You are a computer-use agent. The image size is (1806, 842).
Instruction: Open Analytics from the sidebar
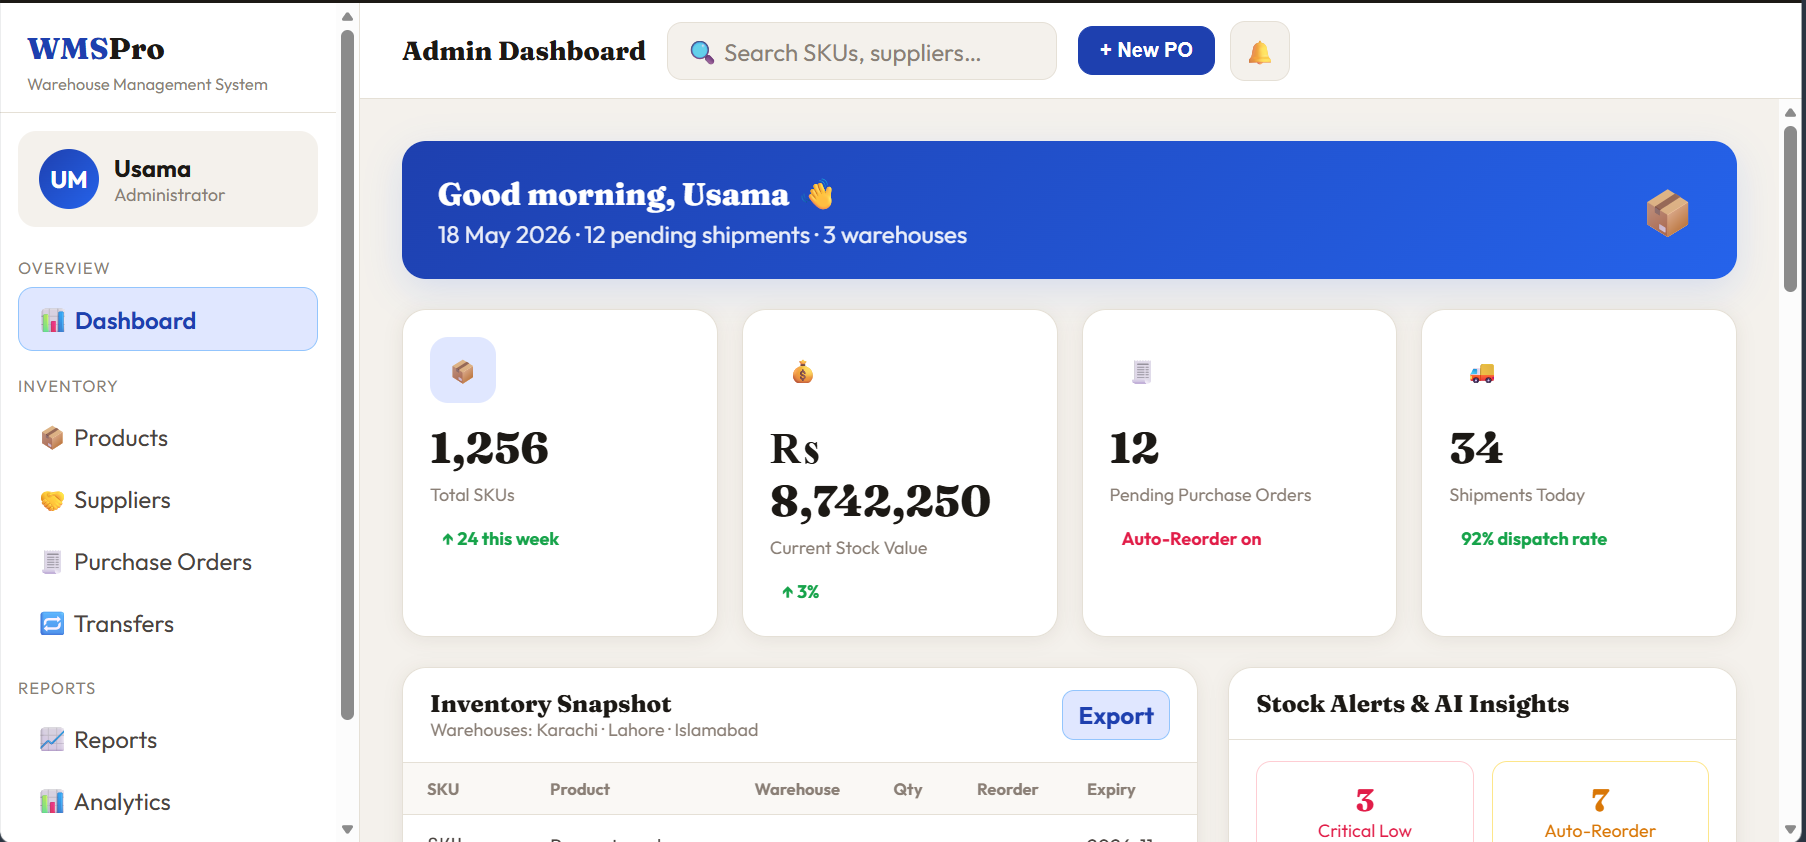click(x=168, y=802)
